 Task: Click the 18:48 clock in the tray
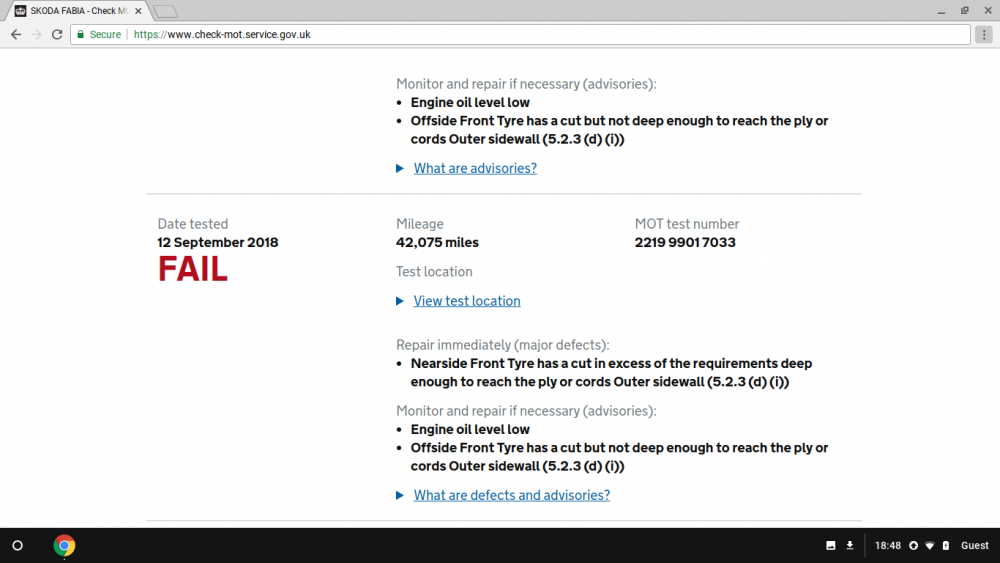point(888,546)
